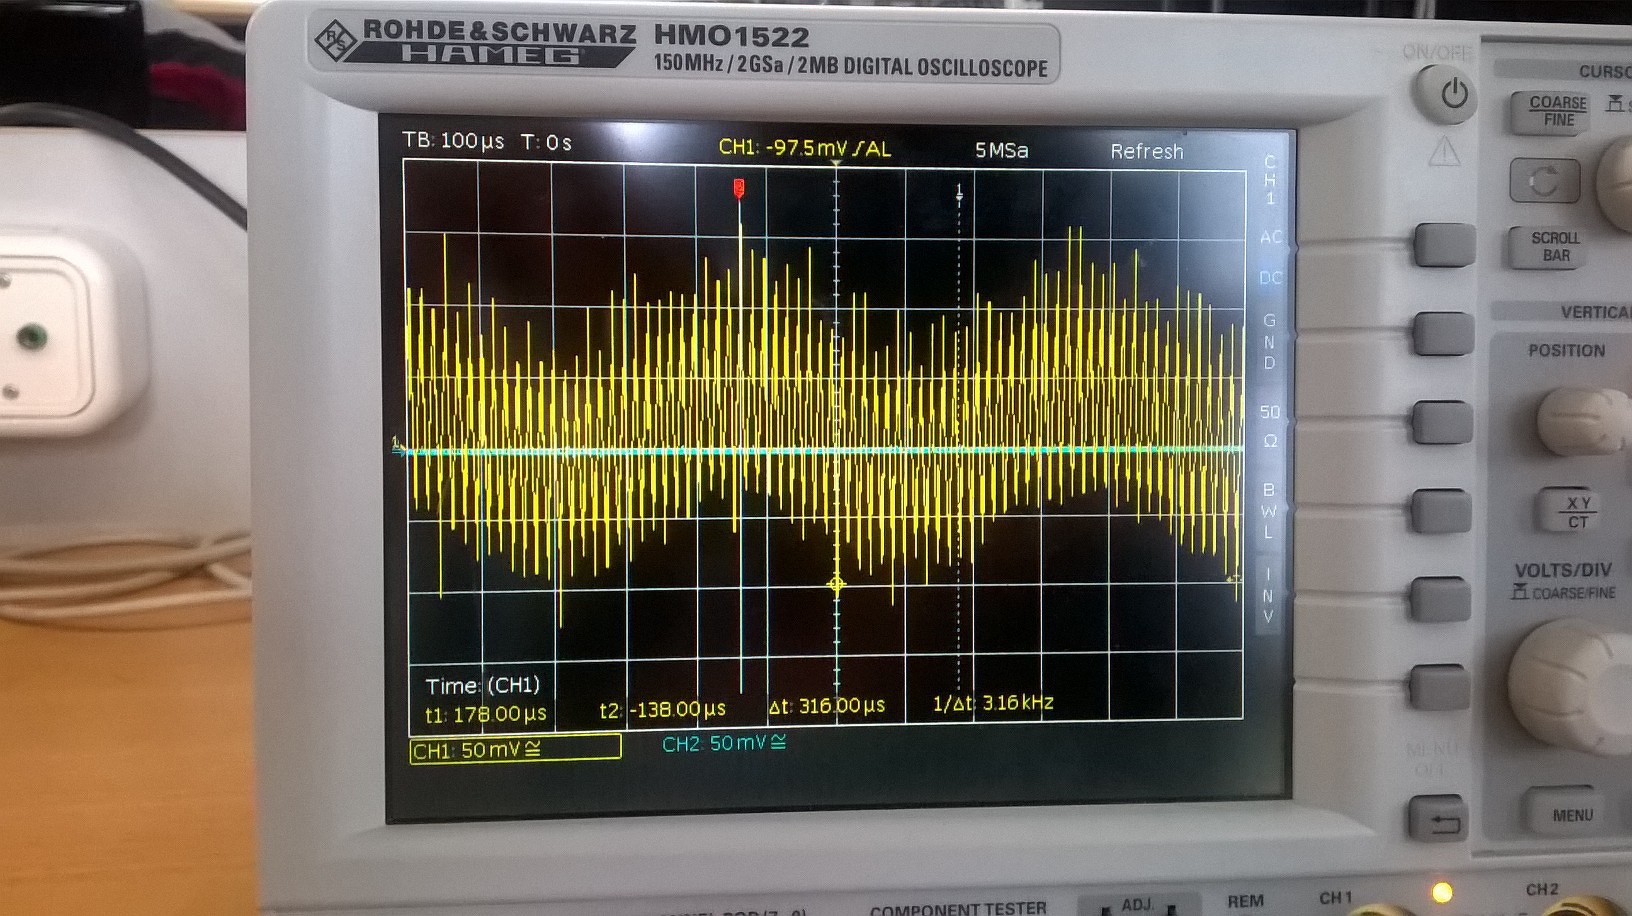Click the 1/Δt: 3.16kHz frequency readout
1632x916 pixels.
[x=993, y=703]
